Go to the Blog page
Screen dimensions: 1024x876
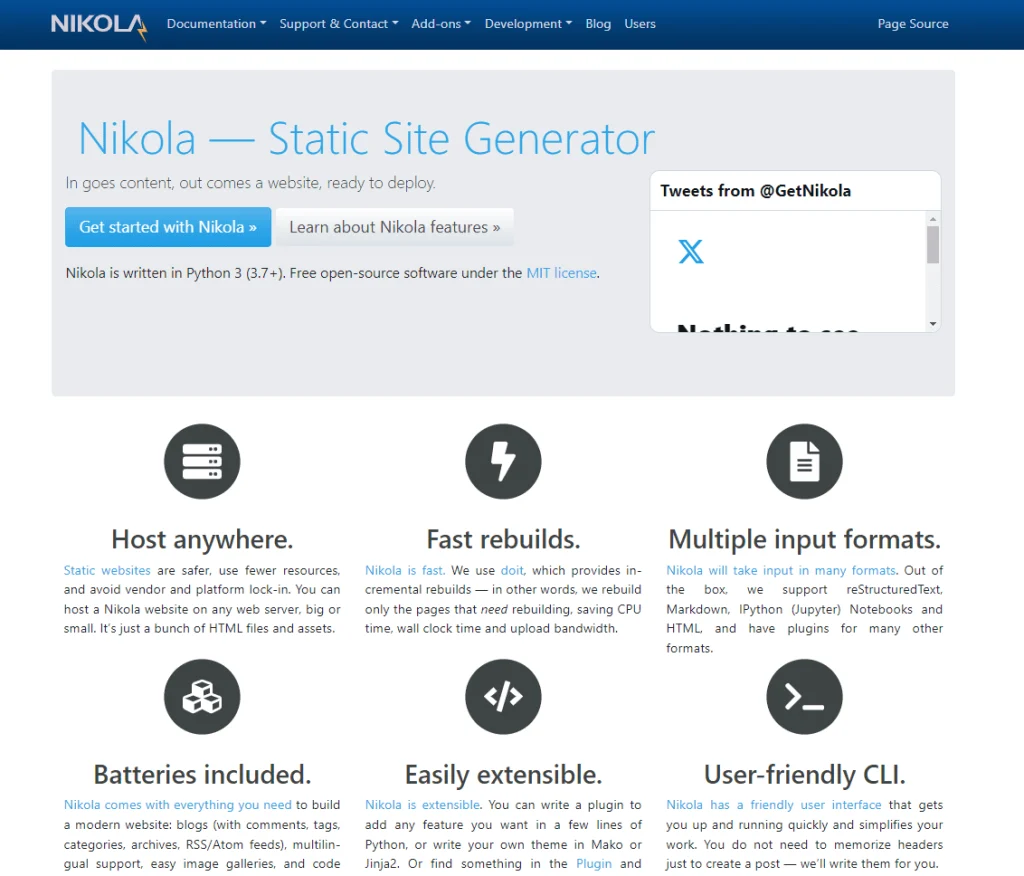598,24
